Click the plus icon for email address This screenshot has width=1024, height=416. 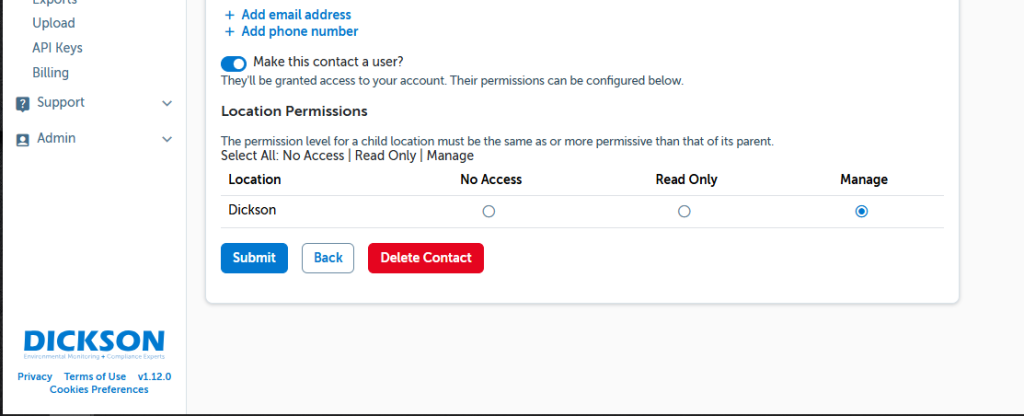pyautogui.click(x=229, y=15)
